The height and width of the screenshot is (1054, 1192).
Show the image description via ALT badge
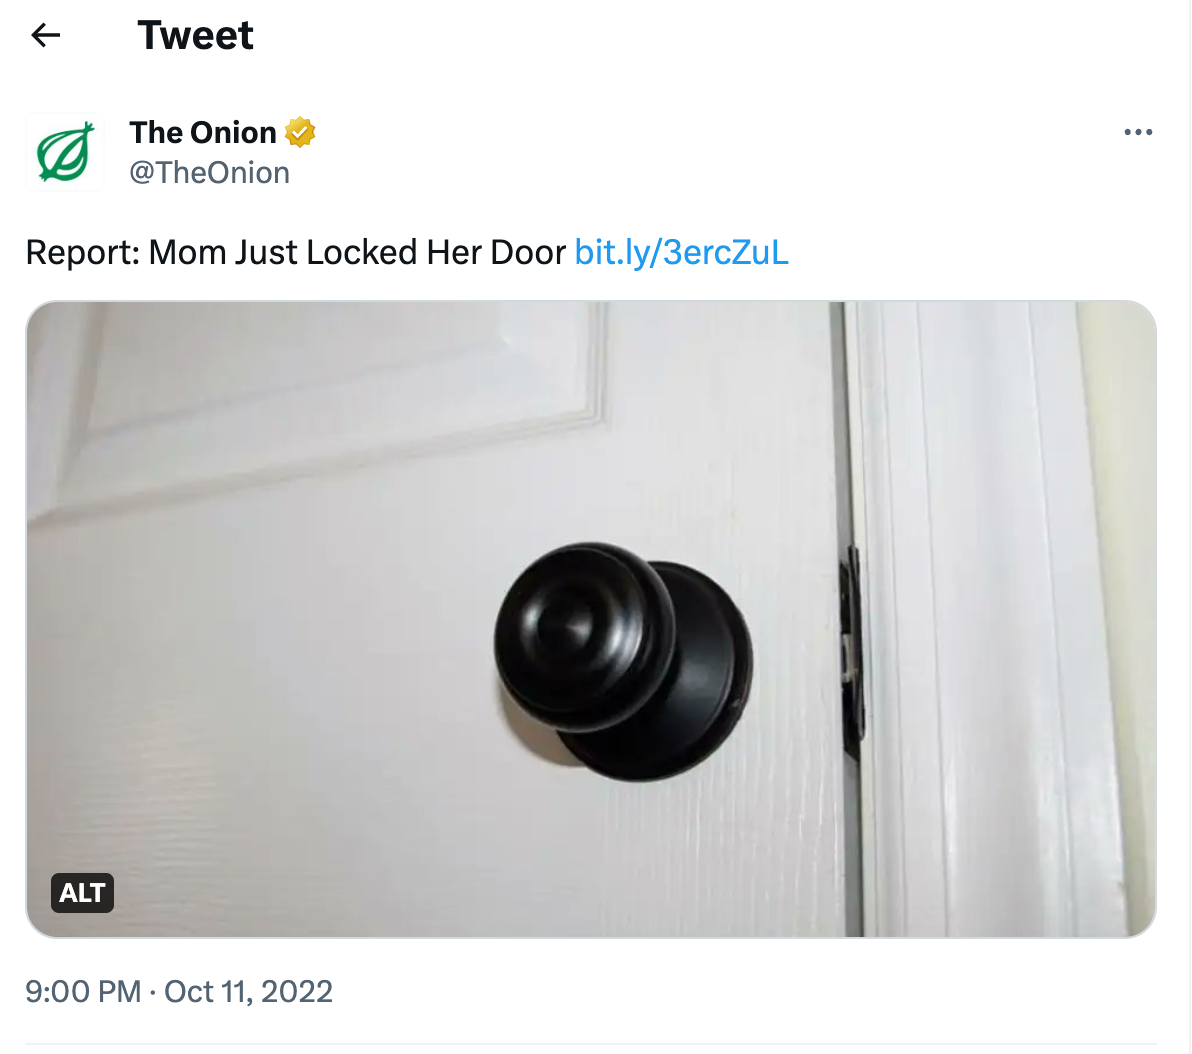[82, 893]
